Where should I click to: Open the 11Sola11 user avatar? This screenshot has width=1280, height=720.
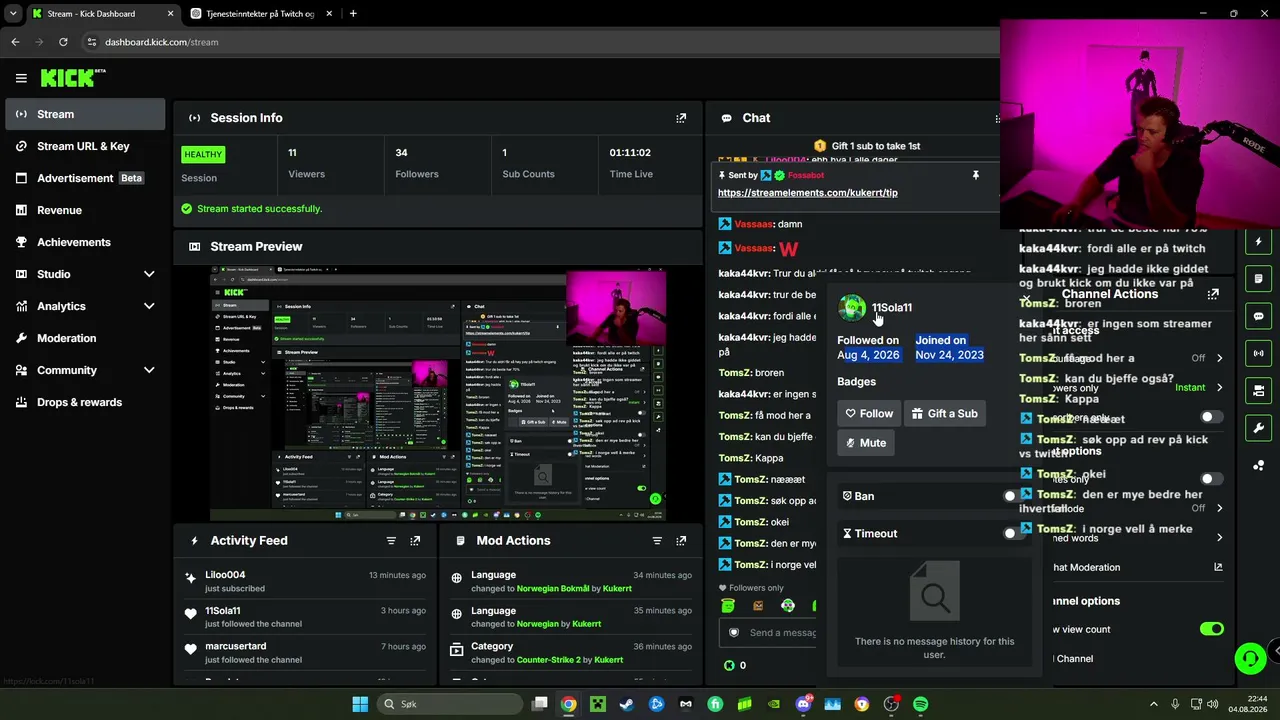point(852,308)
